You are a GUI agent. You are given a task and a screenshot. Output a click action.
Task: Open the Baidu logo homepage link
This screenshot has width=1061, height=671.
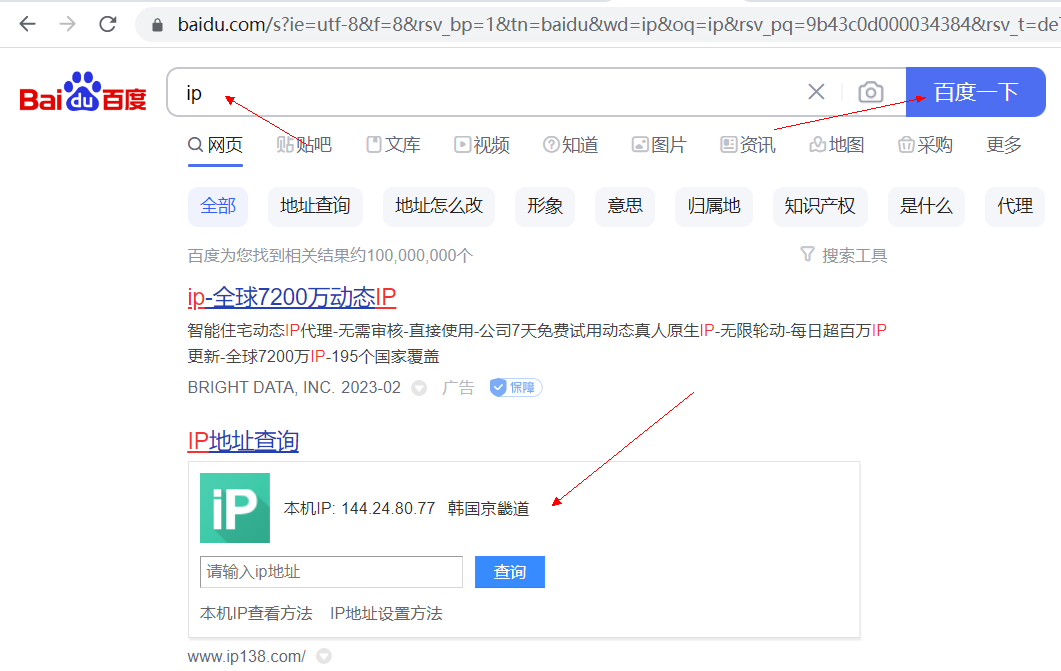(x=83, y=92)
